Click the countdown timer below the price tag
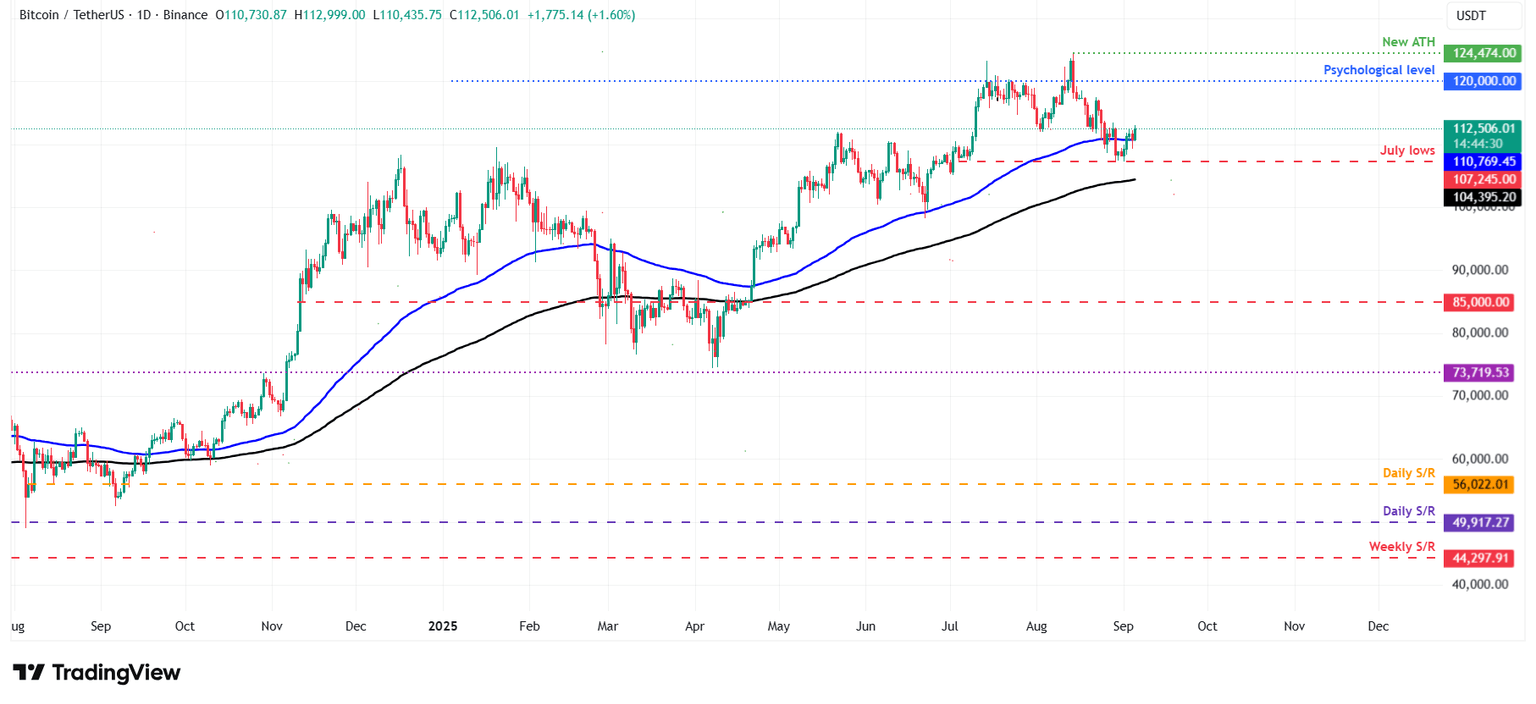Viewport: 1536px width, 704px height. (x=1482, y=143)
